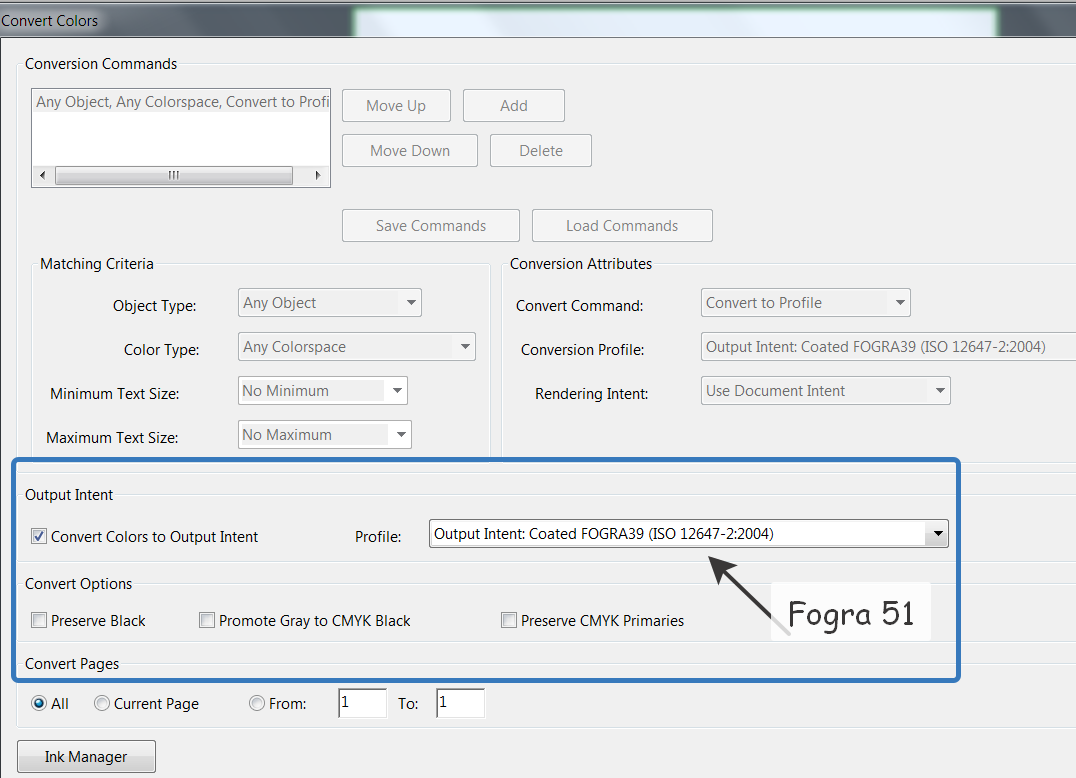
Task: Click the command list horizontal scrollbar thumb
Action: (174, 176)
